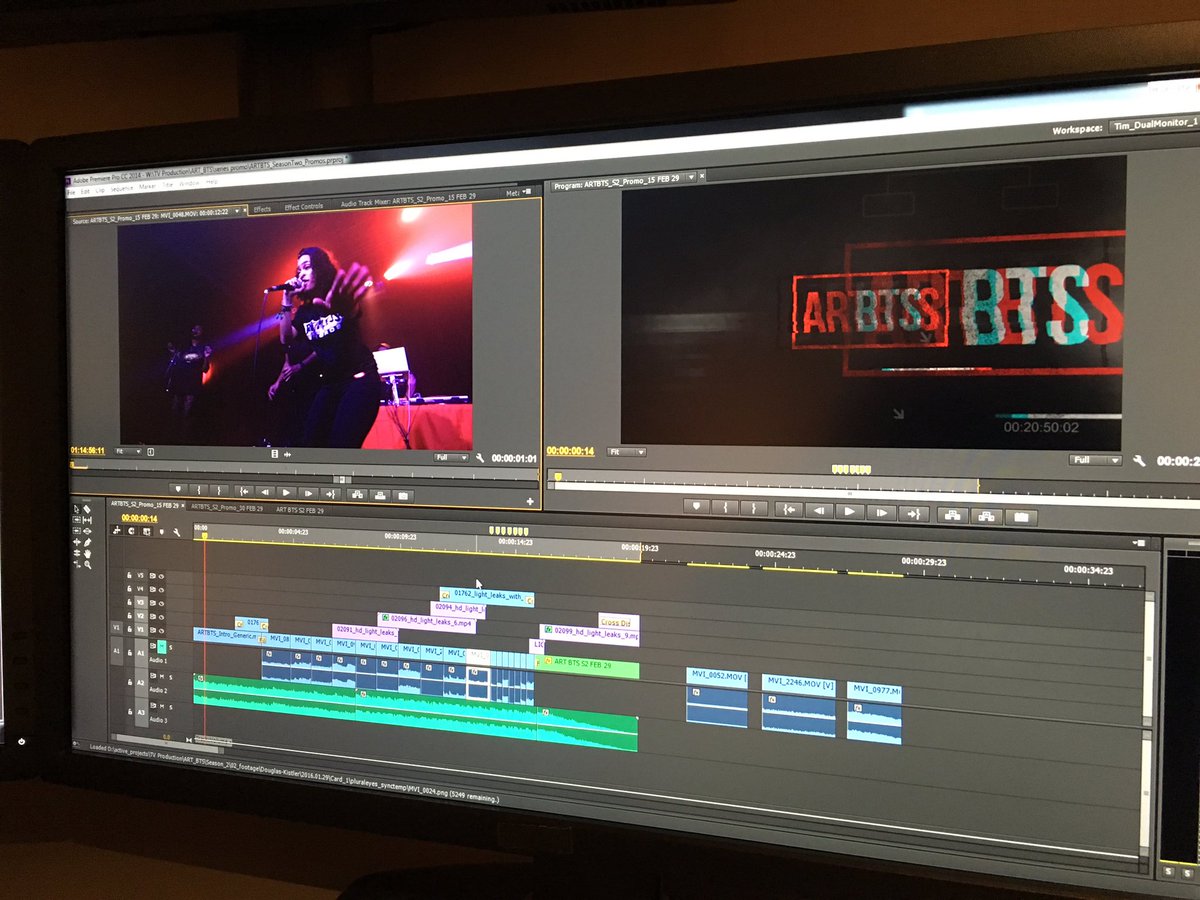Switch to Audio Track Mixer tab
Screen dimensions: 1200x900
tap(408, 200)
